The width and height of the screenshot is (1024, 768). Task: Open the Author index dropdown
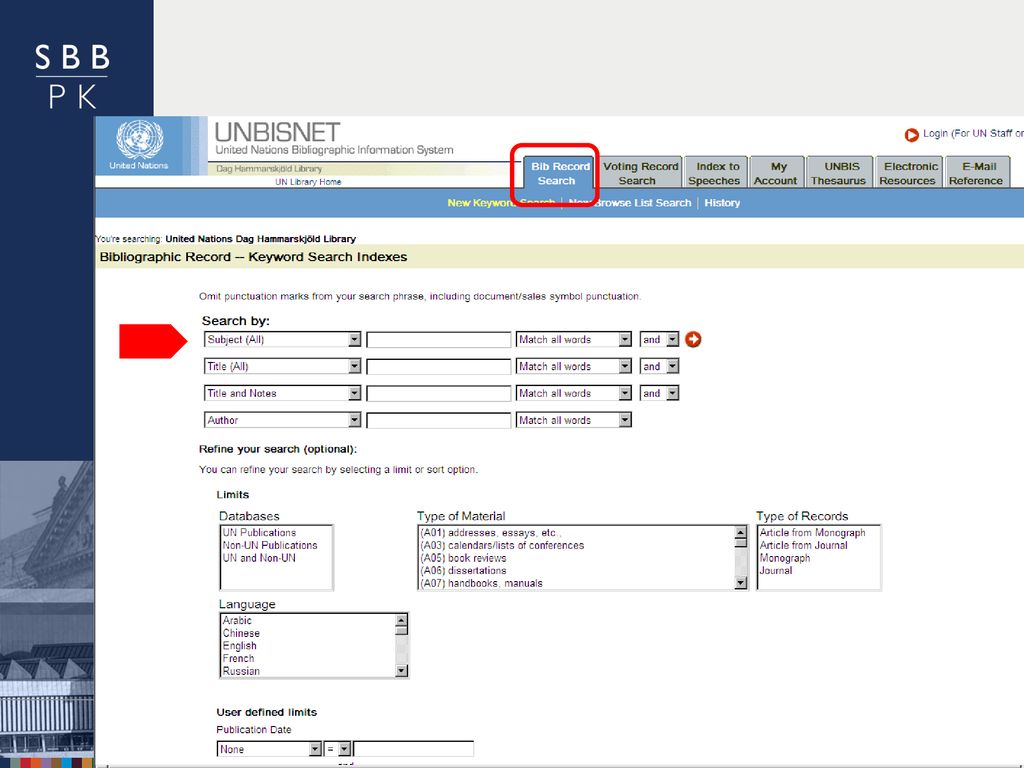click(282, 421)
